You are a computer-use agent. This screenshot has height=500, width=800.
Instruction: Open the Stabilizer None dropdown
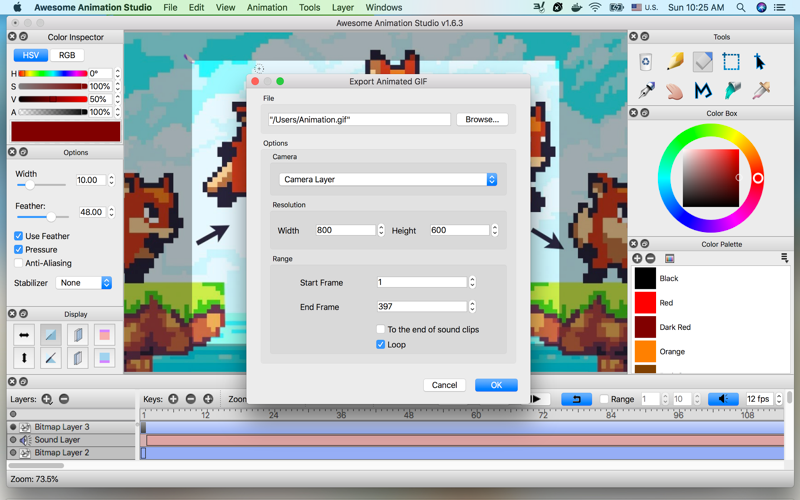(84, 283)
